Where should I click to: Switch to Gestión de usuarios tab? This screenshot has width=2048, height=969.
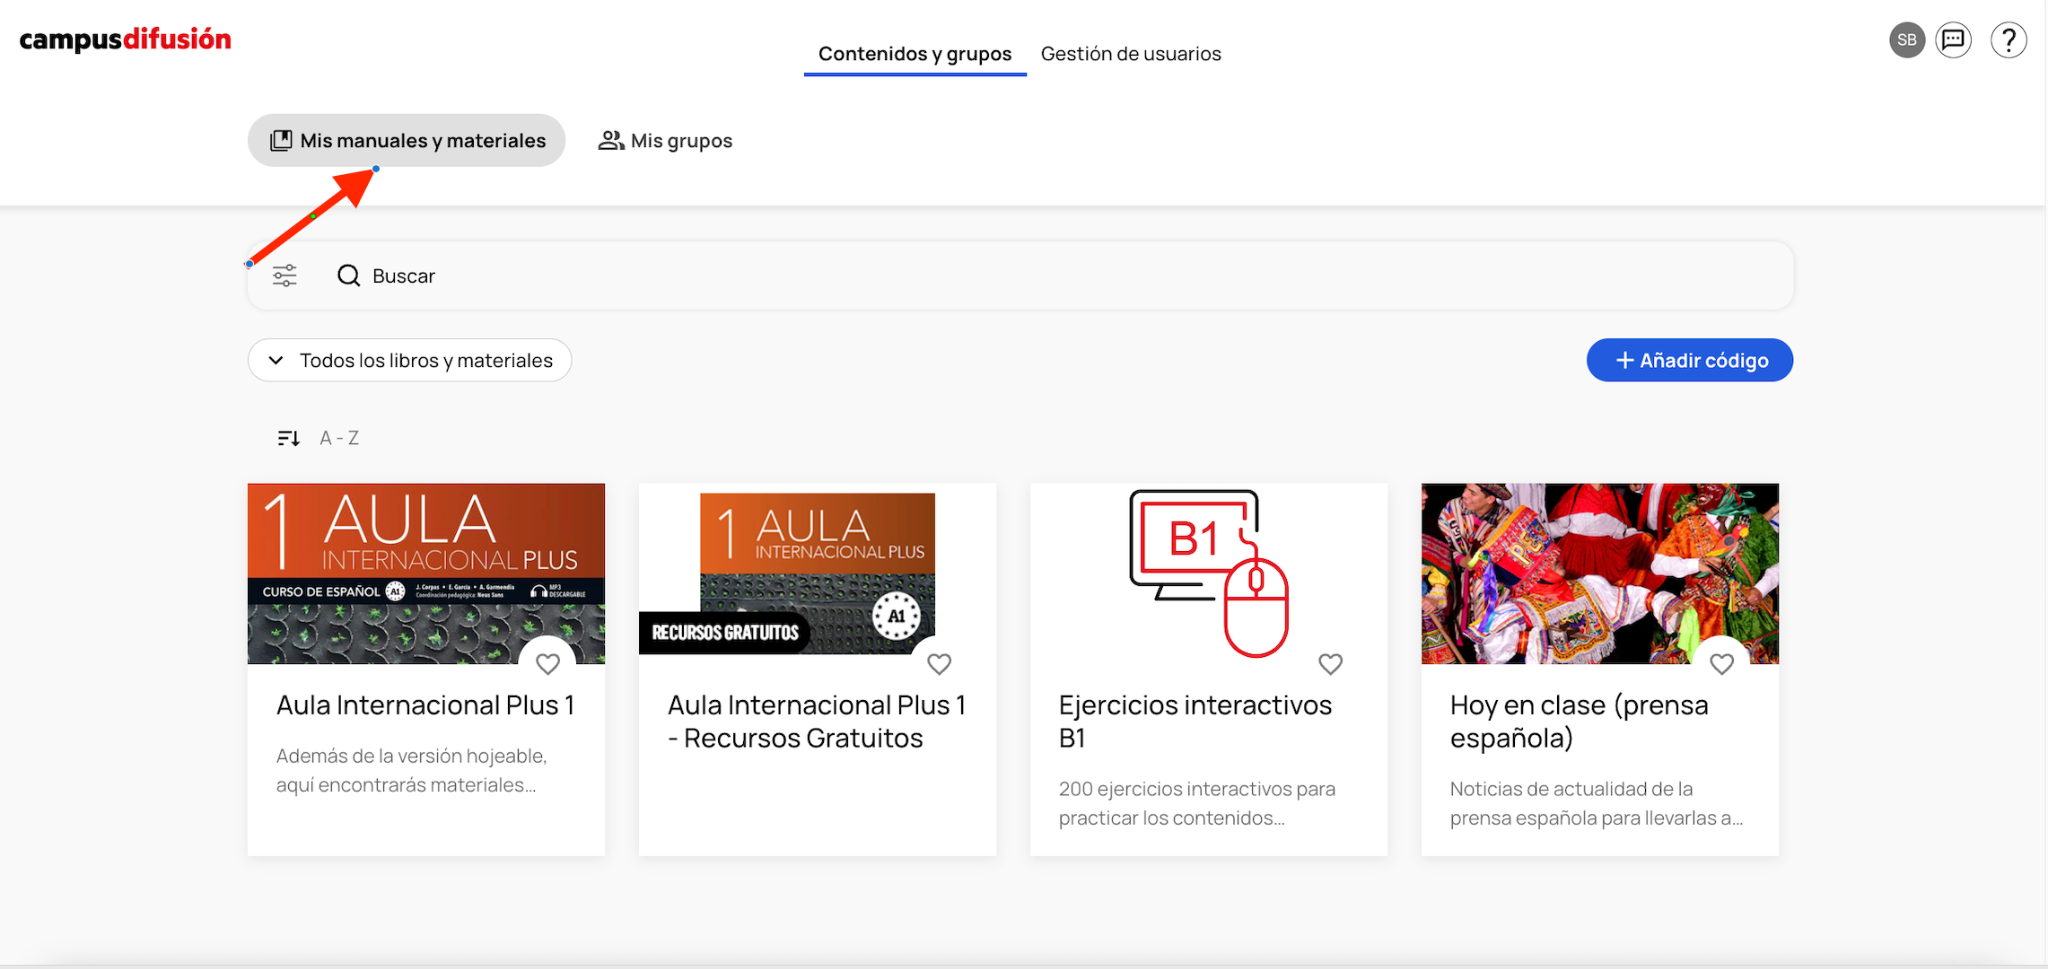click(1131, 54)
